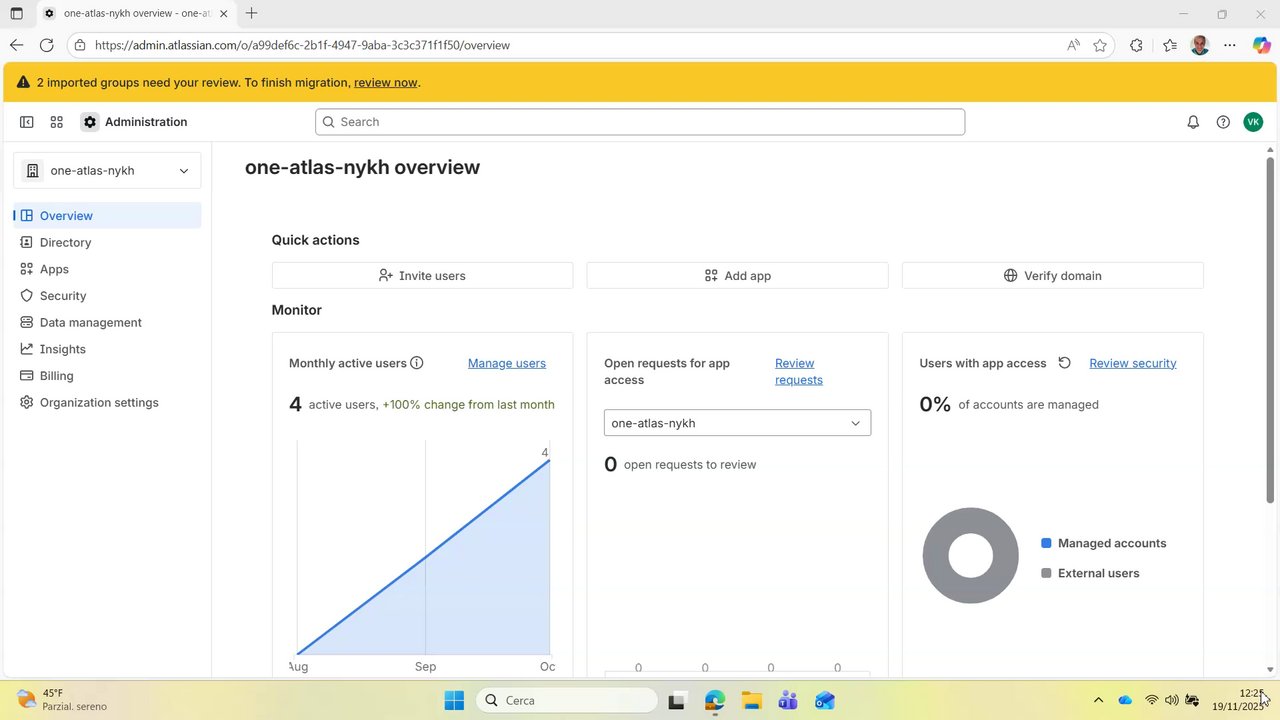Open Apps in the sidebar
This screenshot has width=1280, height=720.
(107, 269)
